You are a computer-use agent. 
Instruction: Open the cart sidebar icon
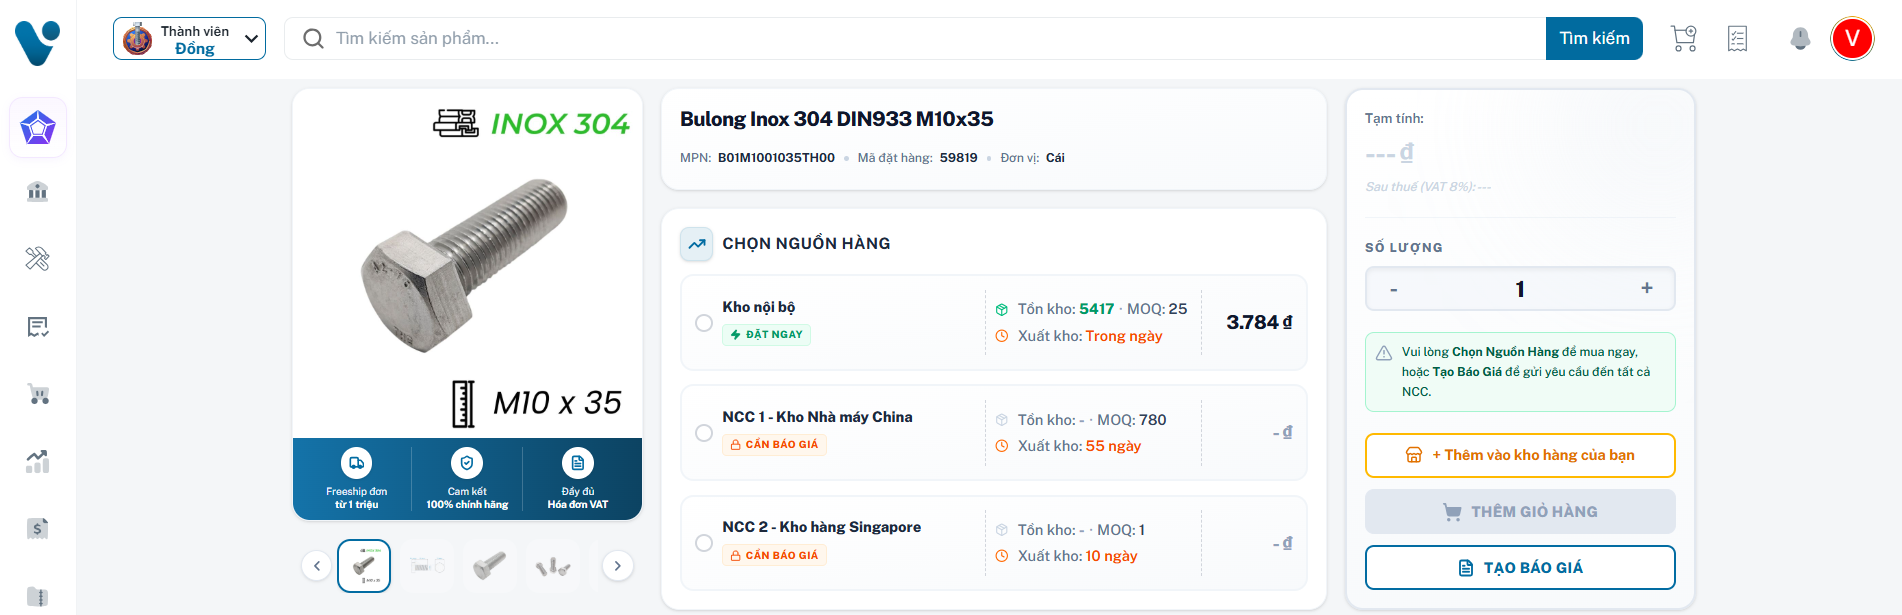(38, 394)
